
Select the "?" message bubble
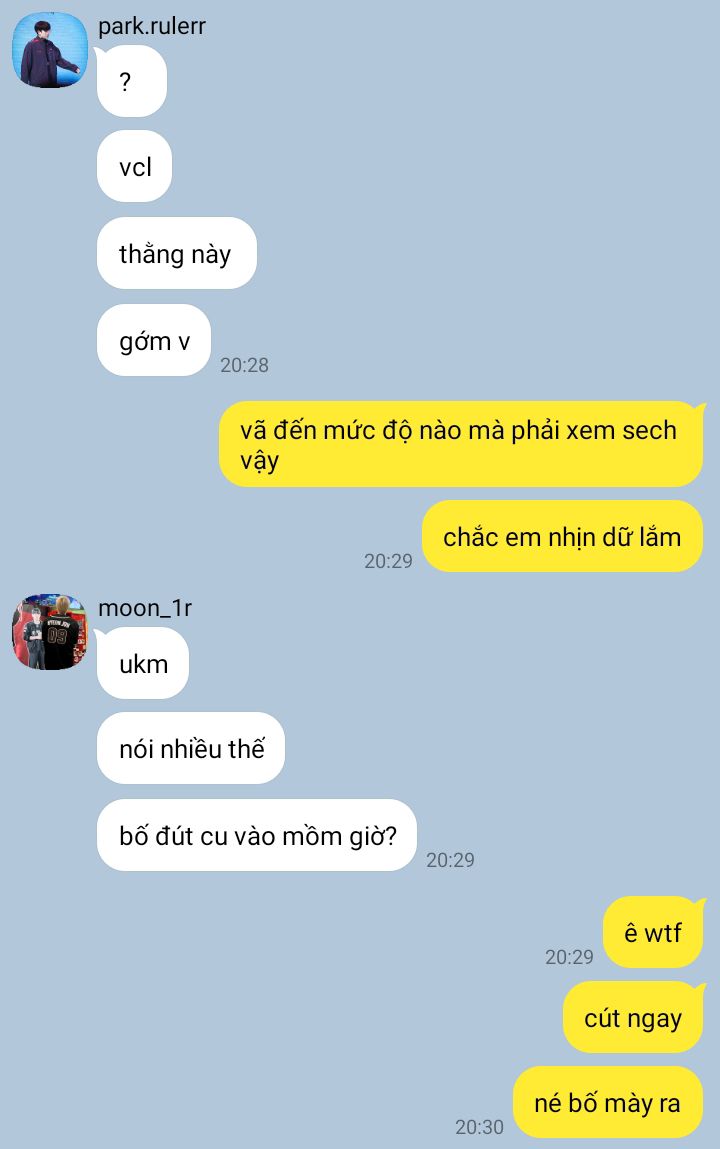point(132,81)
